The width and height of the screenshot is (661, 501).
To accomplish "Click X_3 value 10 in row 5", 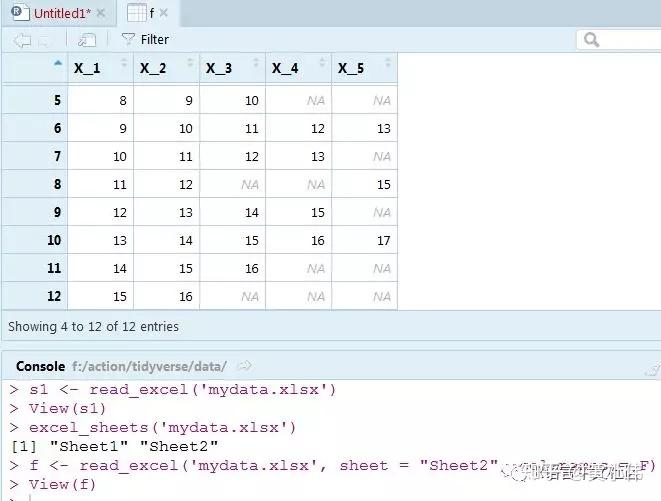I will 251,100.
